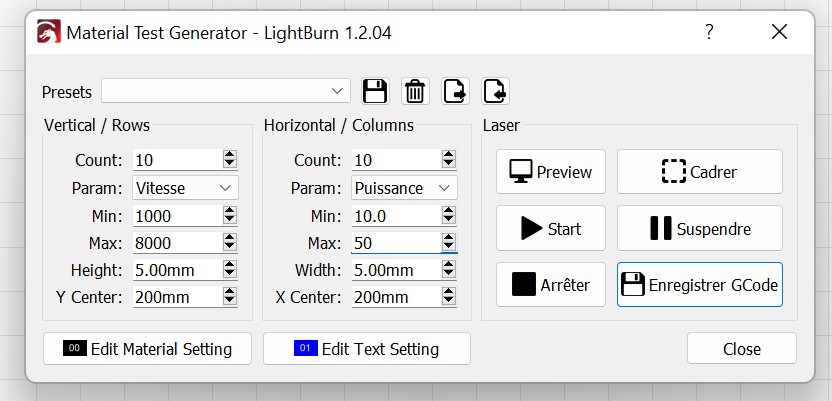Viewport: 832px width, 401px height.
Task: Click Arrêter to stop the laser
Action: pos(551,285)
